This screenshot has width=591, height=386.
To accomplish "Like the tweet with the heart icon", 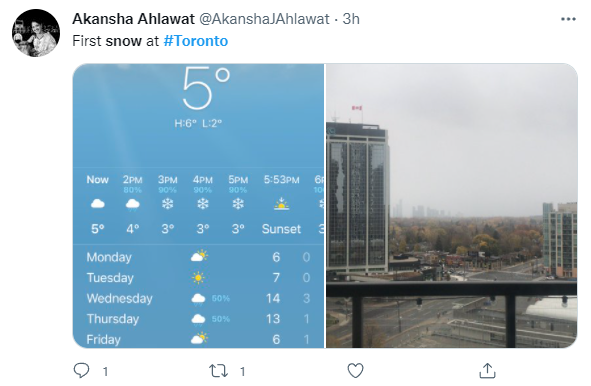I will pos(355,371).
